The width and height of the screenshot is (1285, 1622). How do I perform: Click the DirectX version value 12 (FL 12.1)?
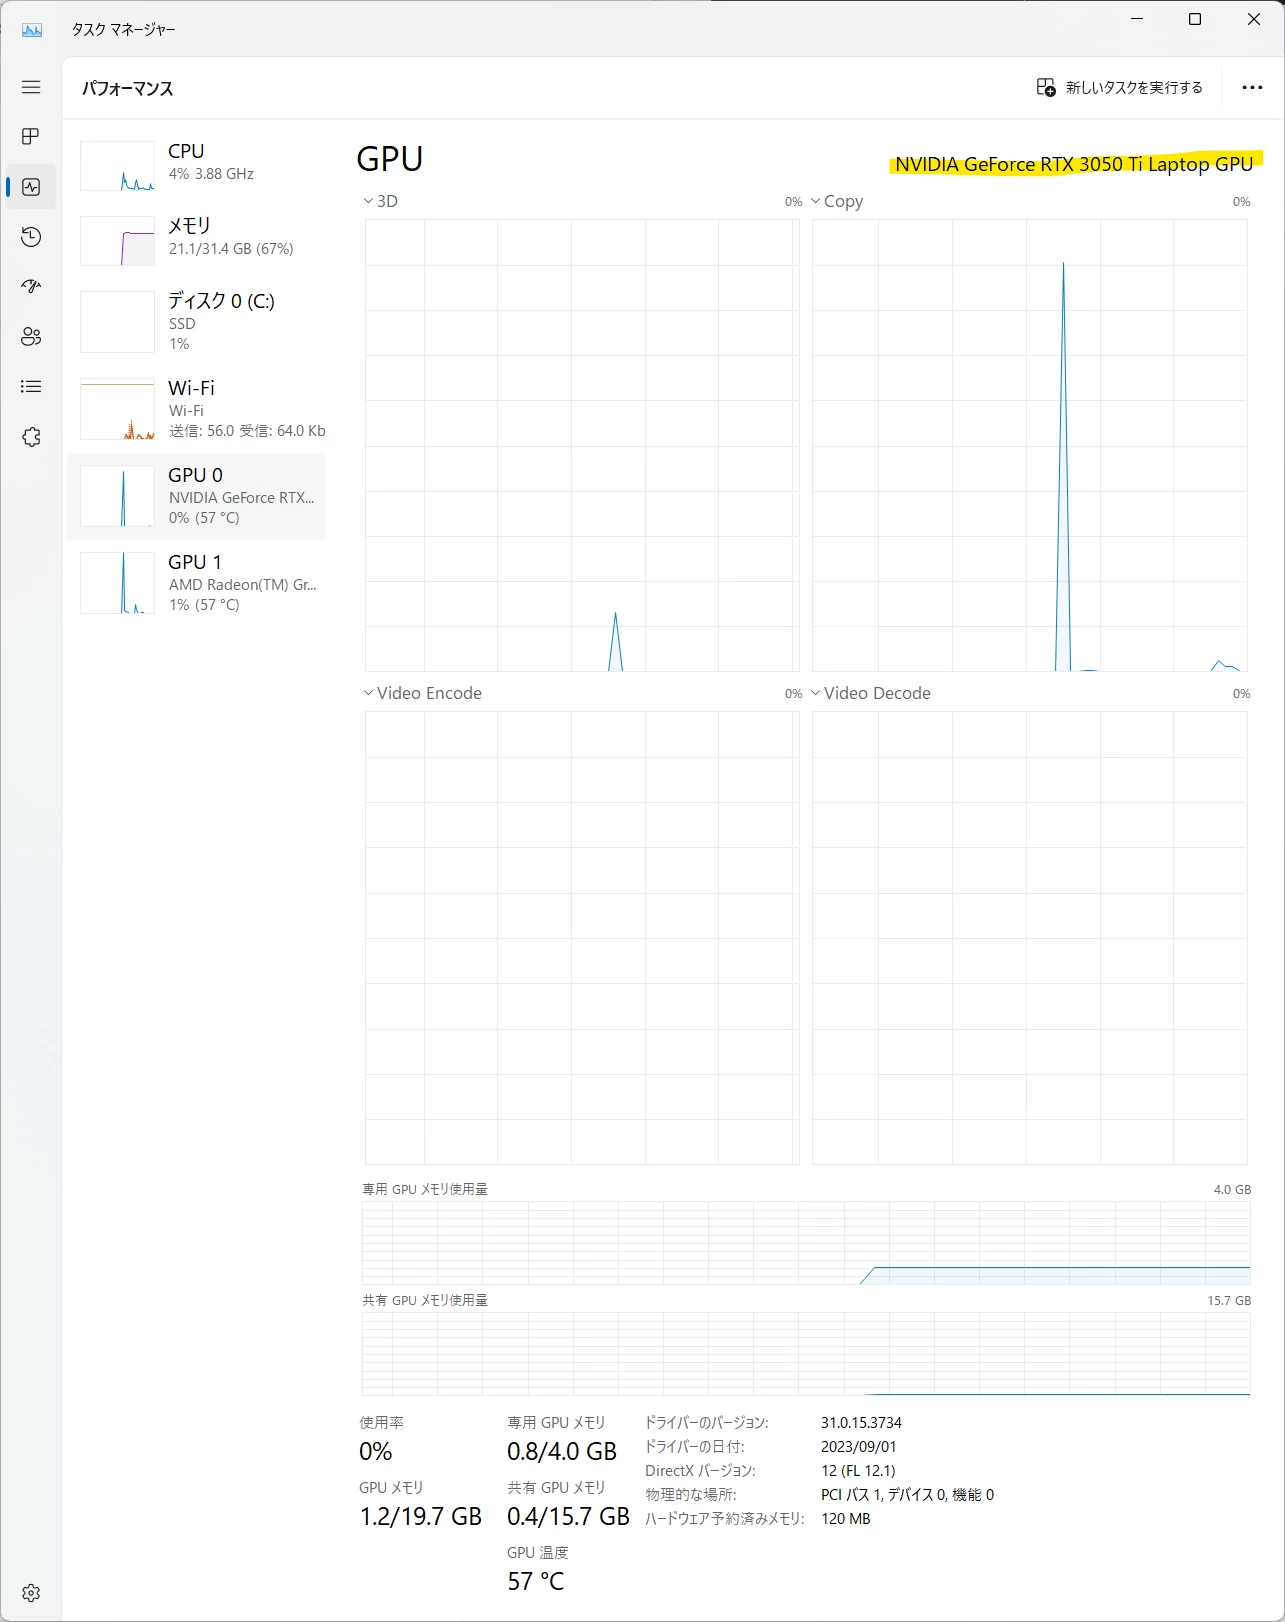(858, 1470)
